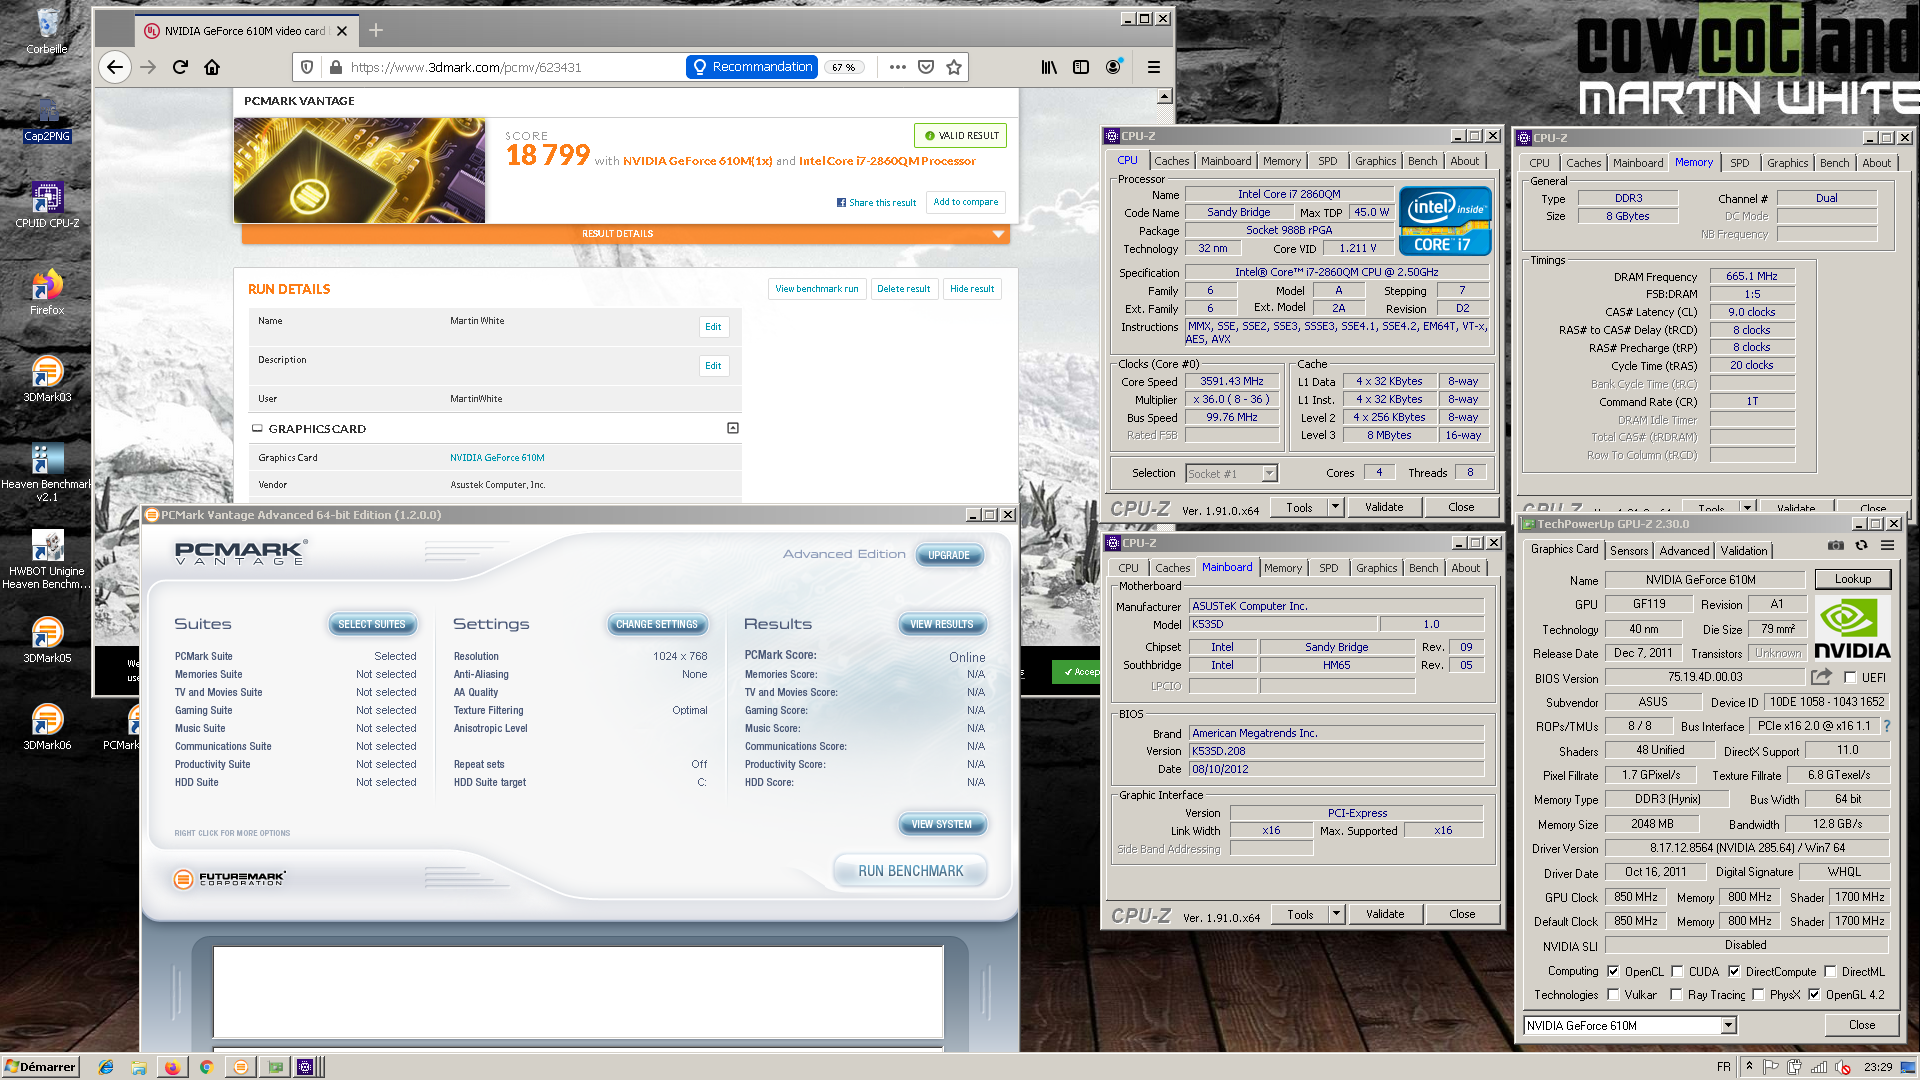This screenshot has height=1080, width=1920.
Task: Open Heaven Benchmark v2.1 desktop icon
Action: click(x=47, y=472)
